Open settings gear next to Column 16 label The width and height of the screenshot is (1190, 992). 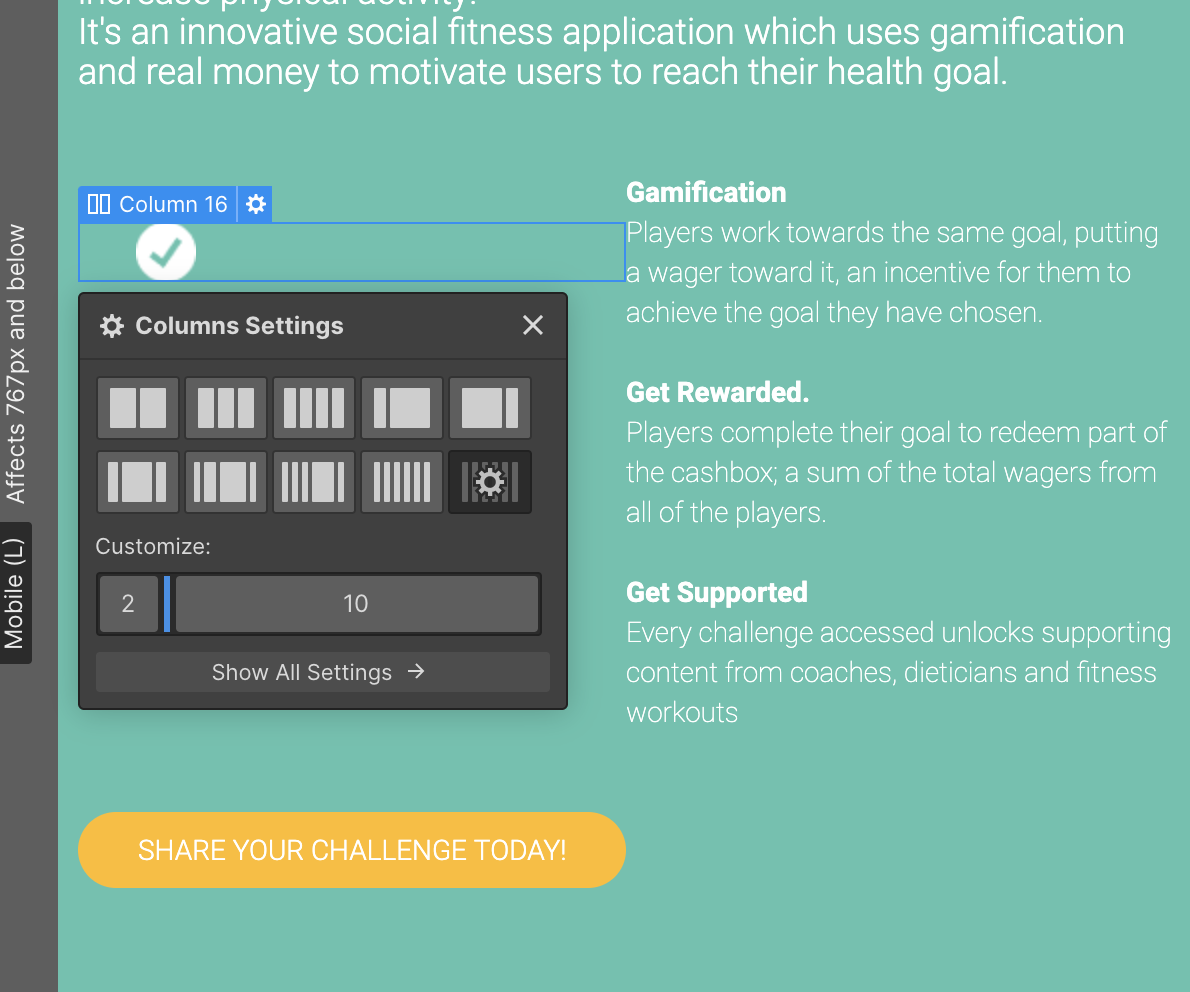click(x=256, y=204)
